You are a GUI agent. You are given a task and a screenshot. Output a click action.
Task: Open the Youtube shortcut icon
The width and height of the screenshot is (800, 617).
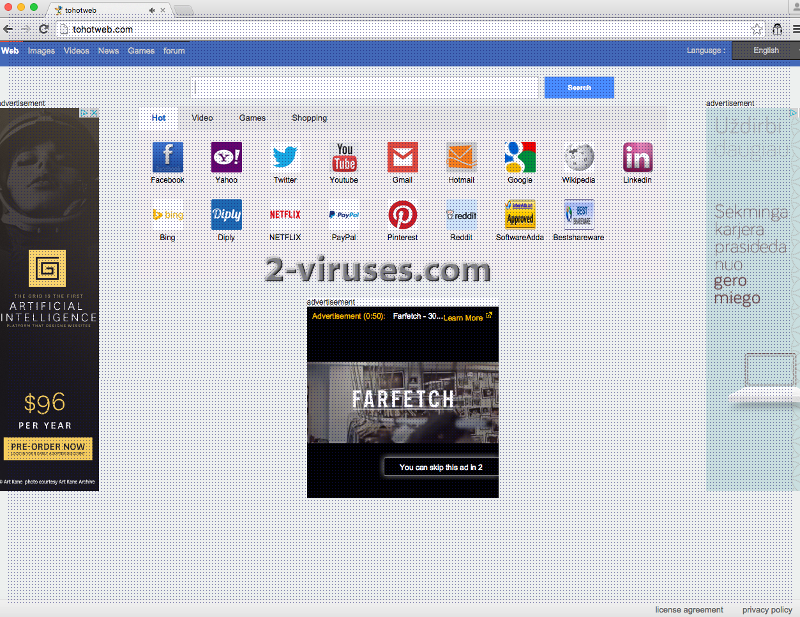click(344, 157)
